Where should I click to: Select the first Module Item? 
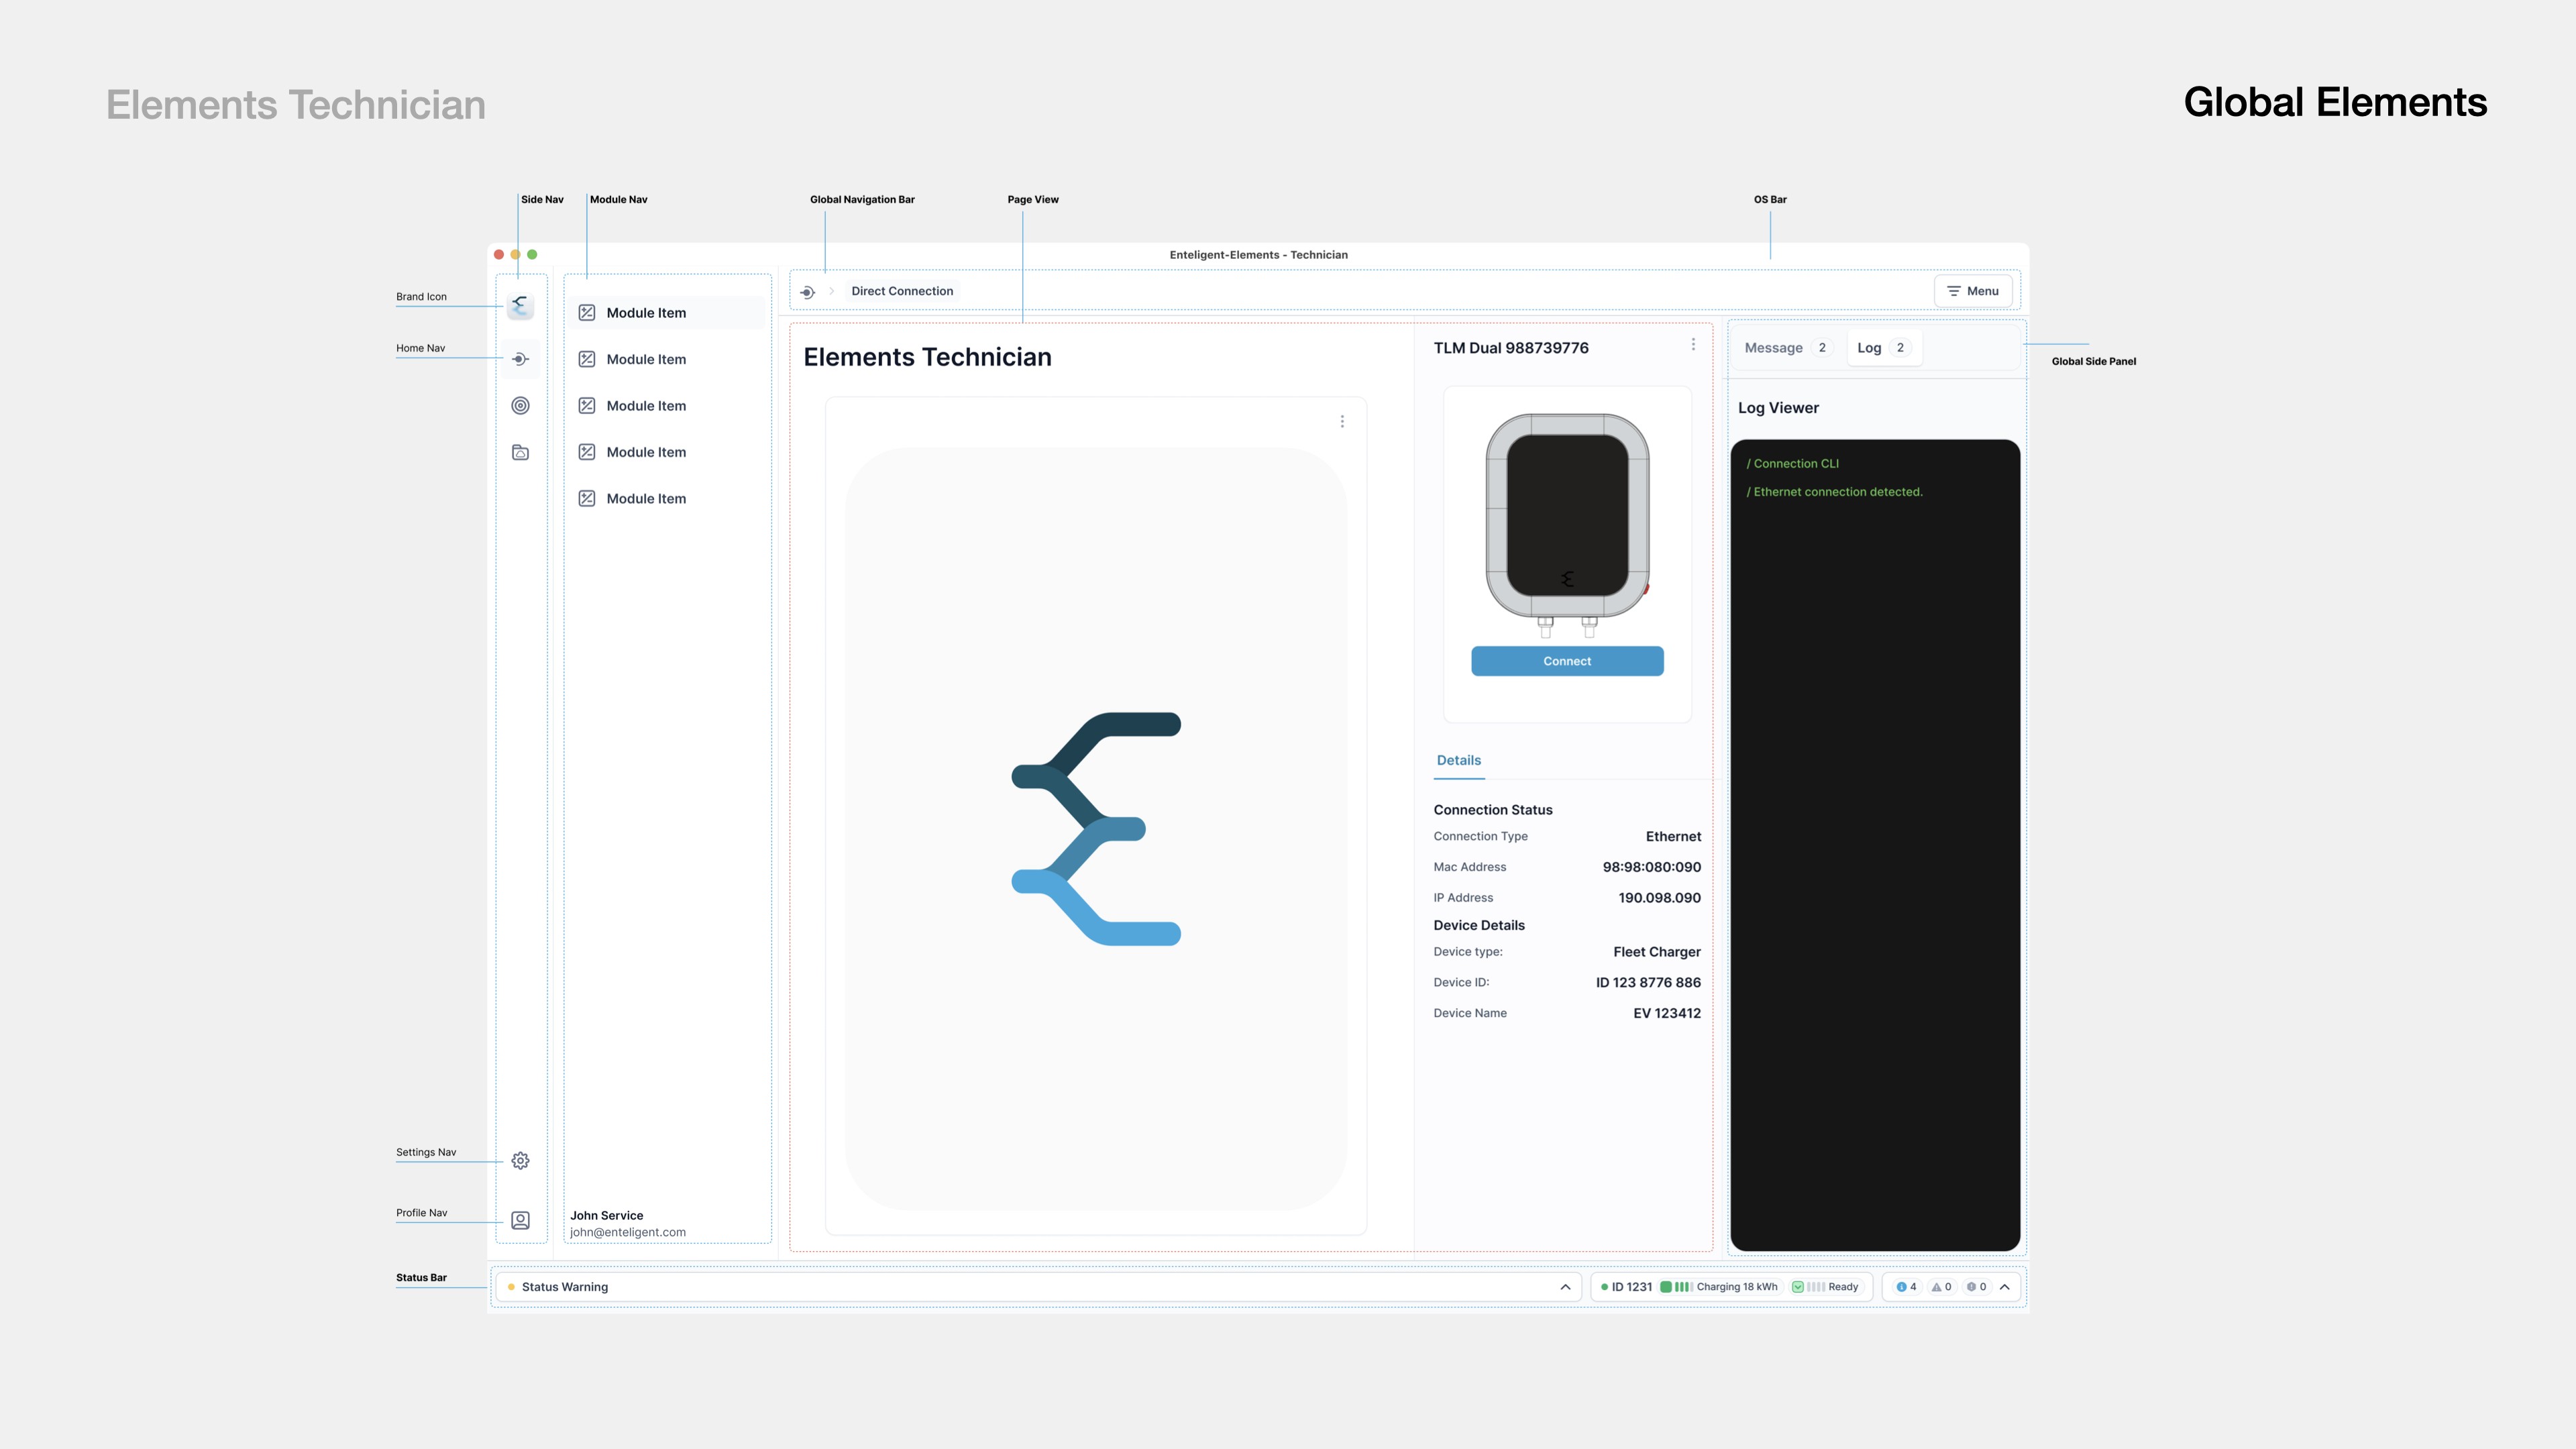click(x=646, y=313)
